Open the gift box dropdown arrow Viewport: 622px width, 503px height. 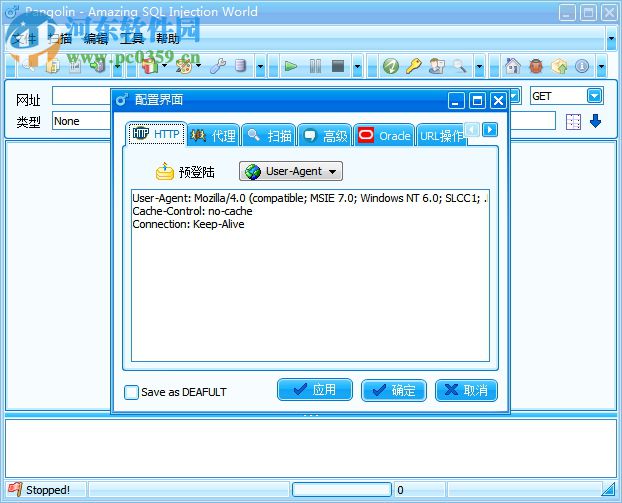tap(164, 65)
